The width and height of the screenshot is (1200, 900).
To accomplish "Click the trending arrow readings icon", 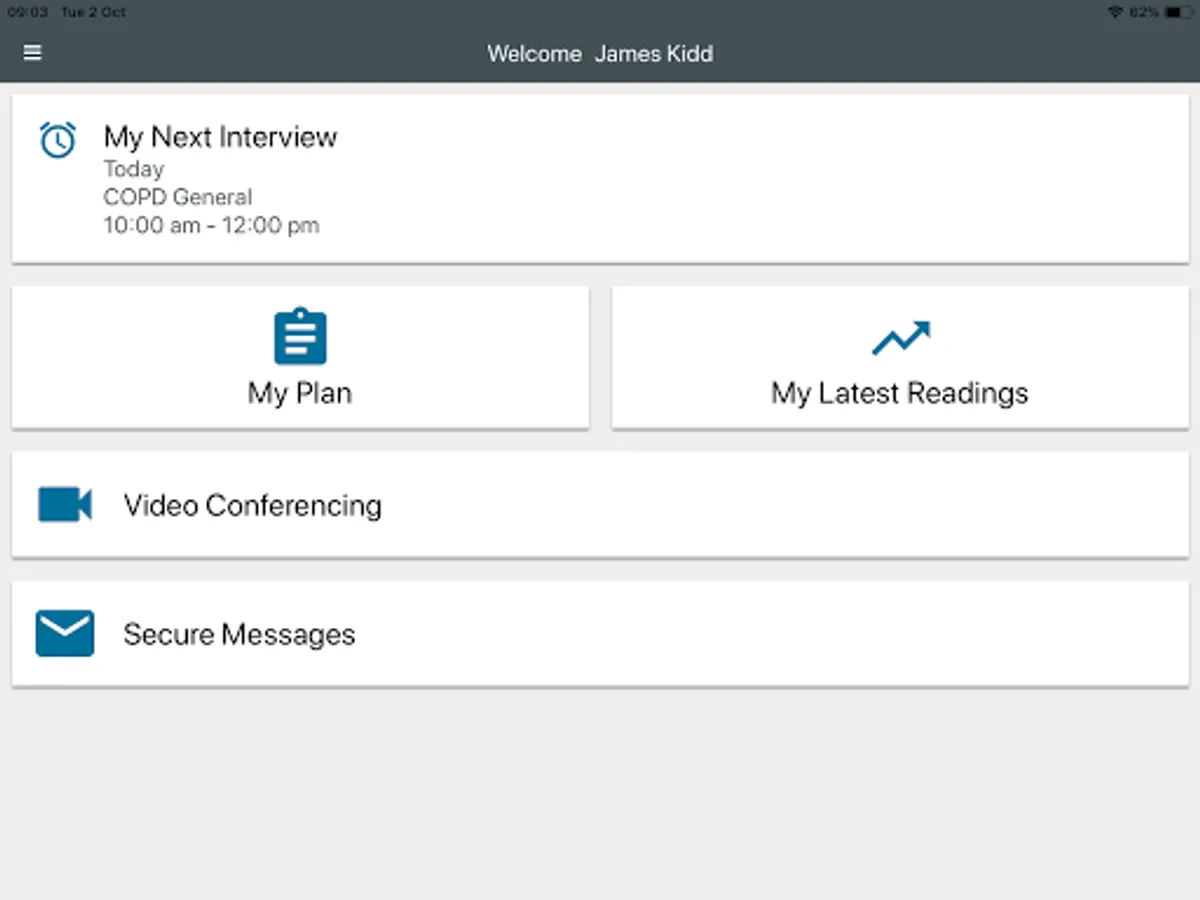I will [900, 338].
